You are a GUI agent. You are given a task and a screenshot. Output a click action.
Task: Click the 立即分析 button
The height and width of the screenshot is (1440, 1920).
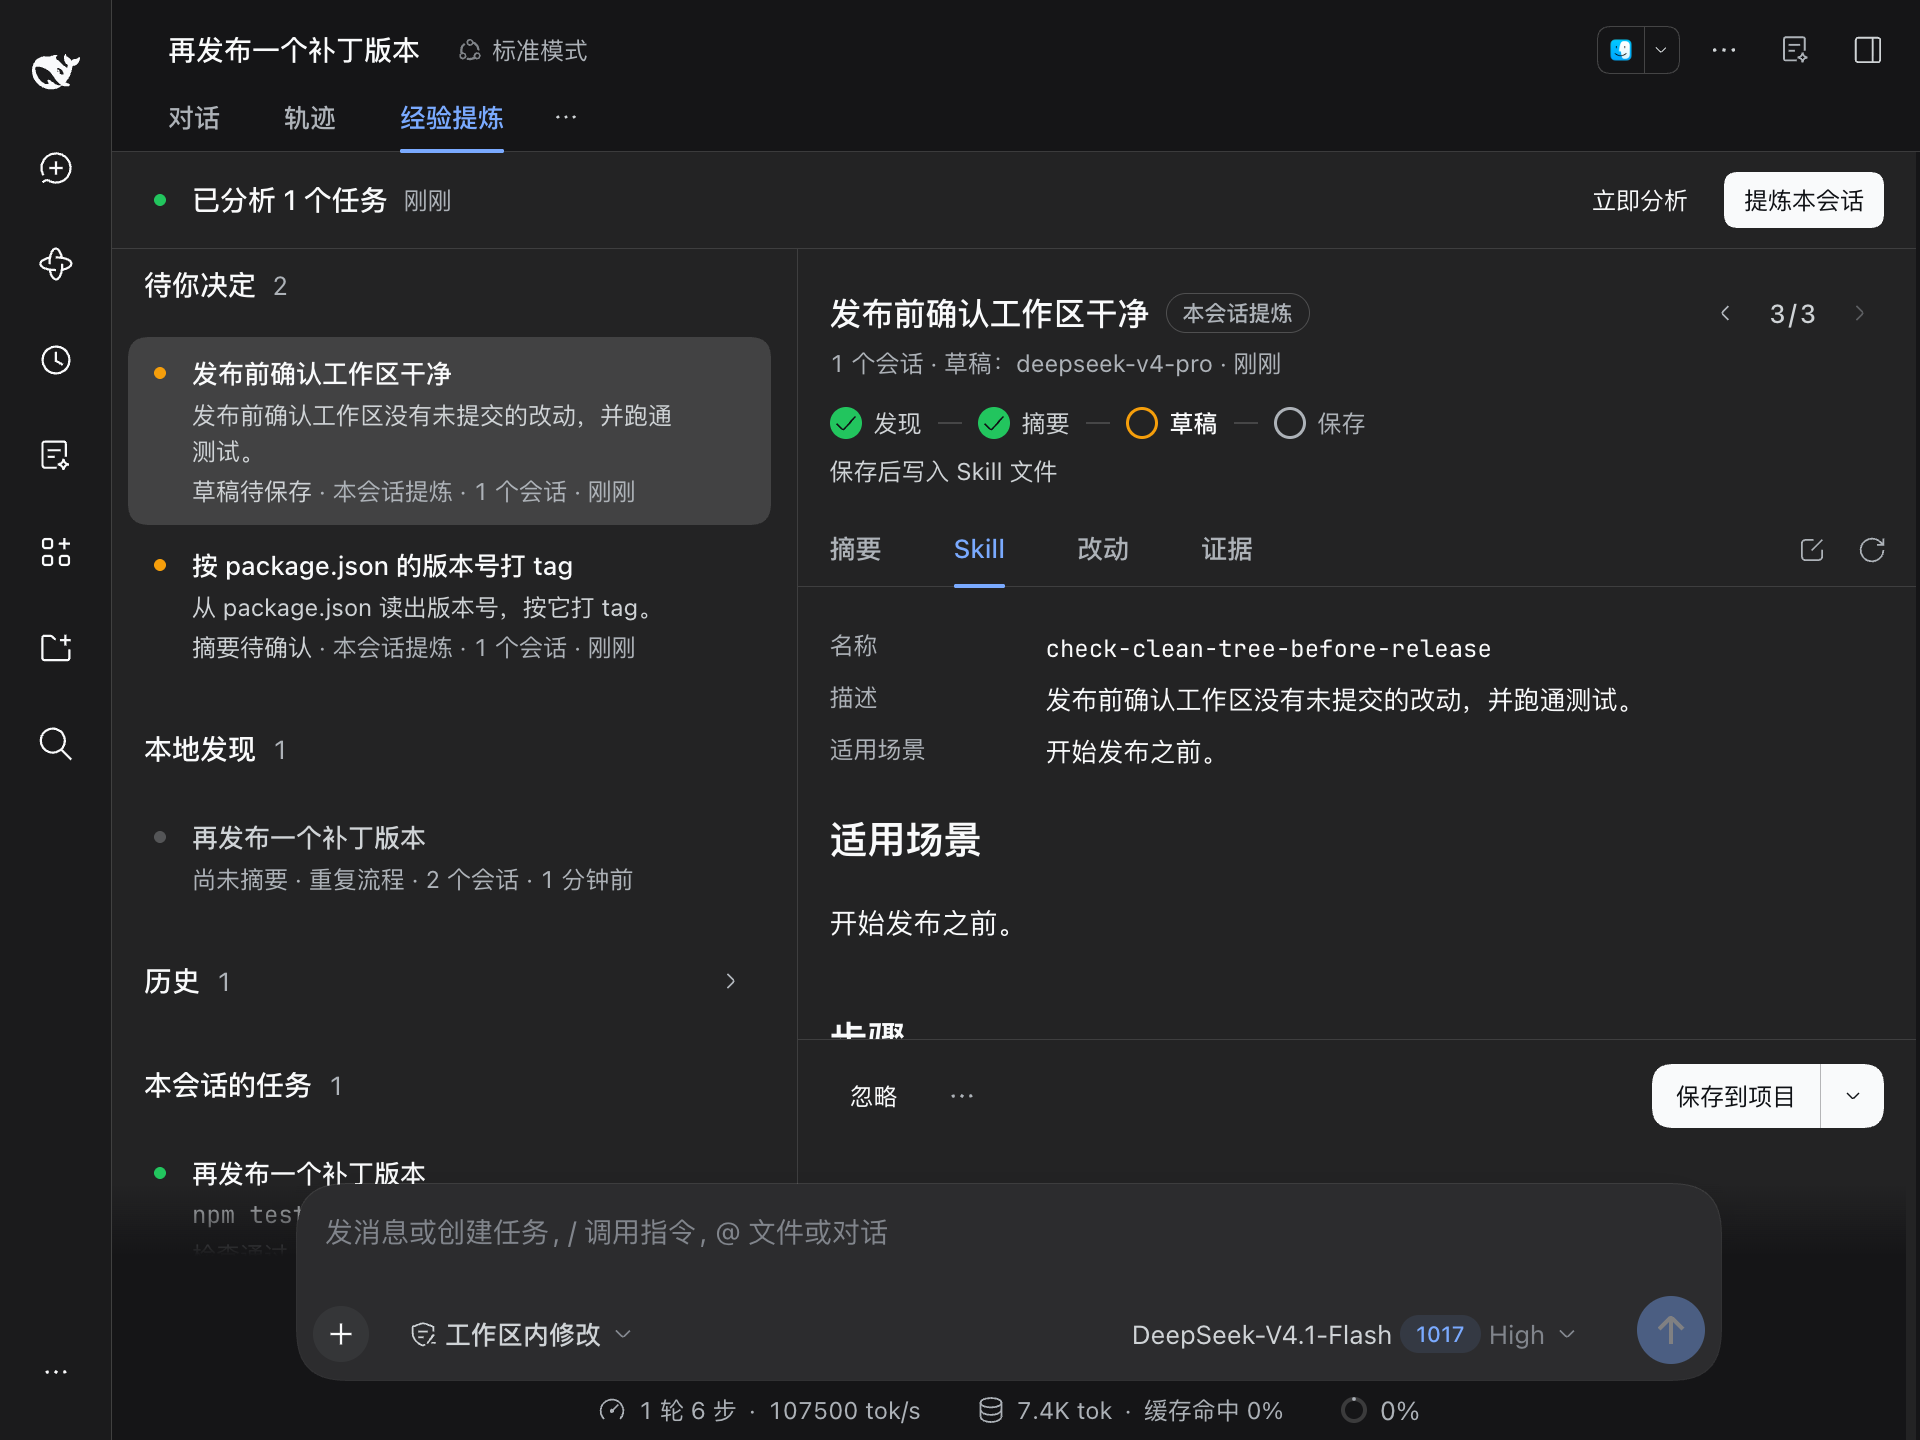[x=1640, y=201]
